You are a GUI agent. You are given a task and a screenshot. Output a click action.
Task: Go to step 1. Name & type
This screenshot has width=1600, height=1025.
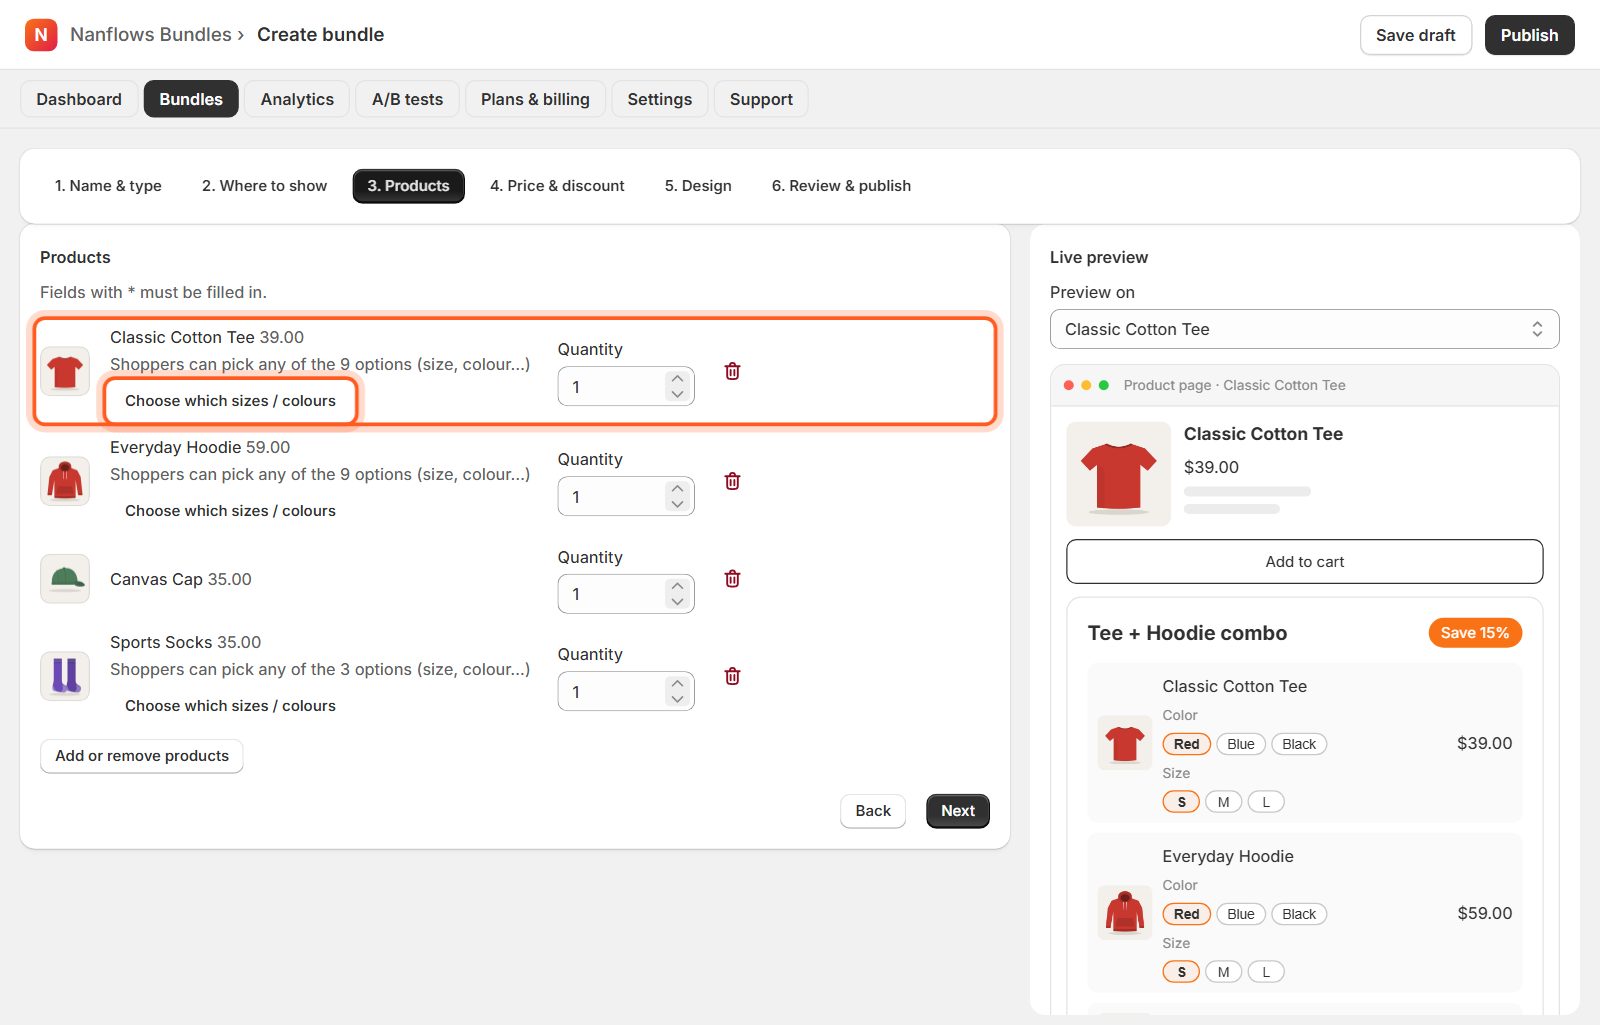[x=108, y=186]
